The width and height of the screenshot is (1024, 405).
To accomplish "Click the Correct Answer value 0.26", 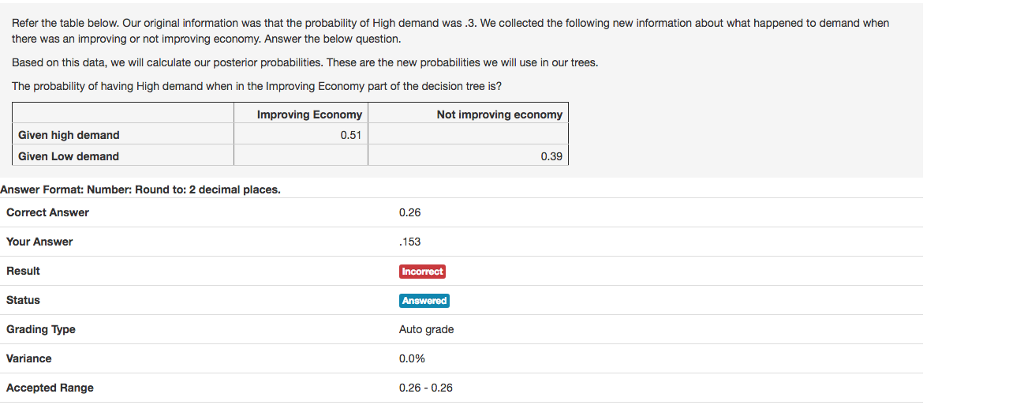I will (409, 212).
